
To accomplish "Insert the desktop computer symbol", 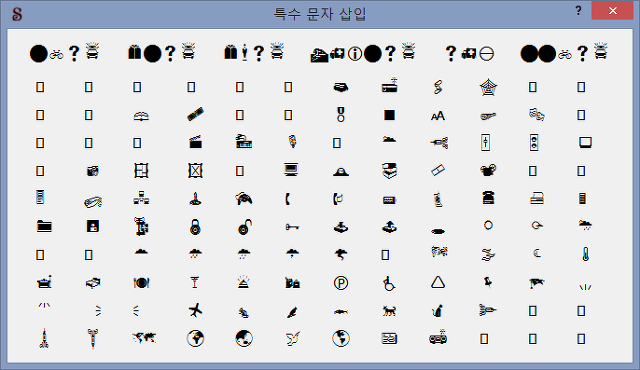I will click(291, 169).
